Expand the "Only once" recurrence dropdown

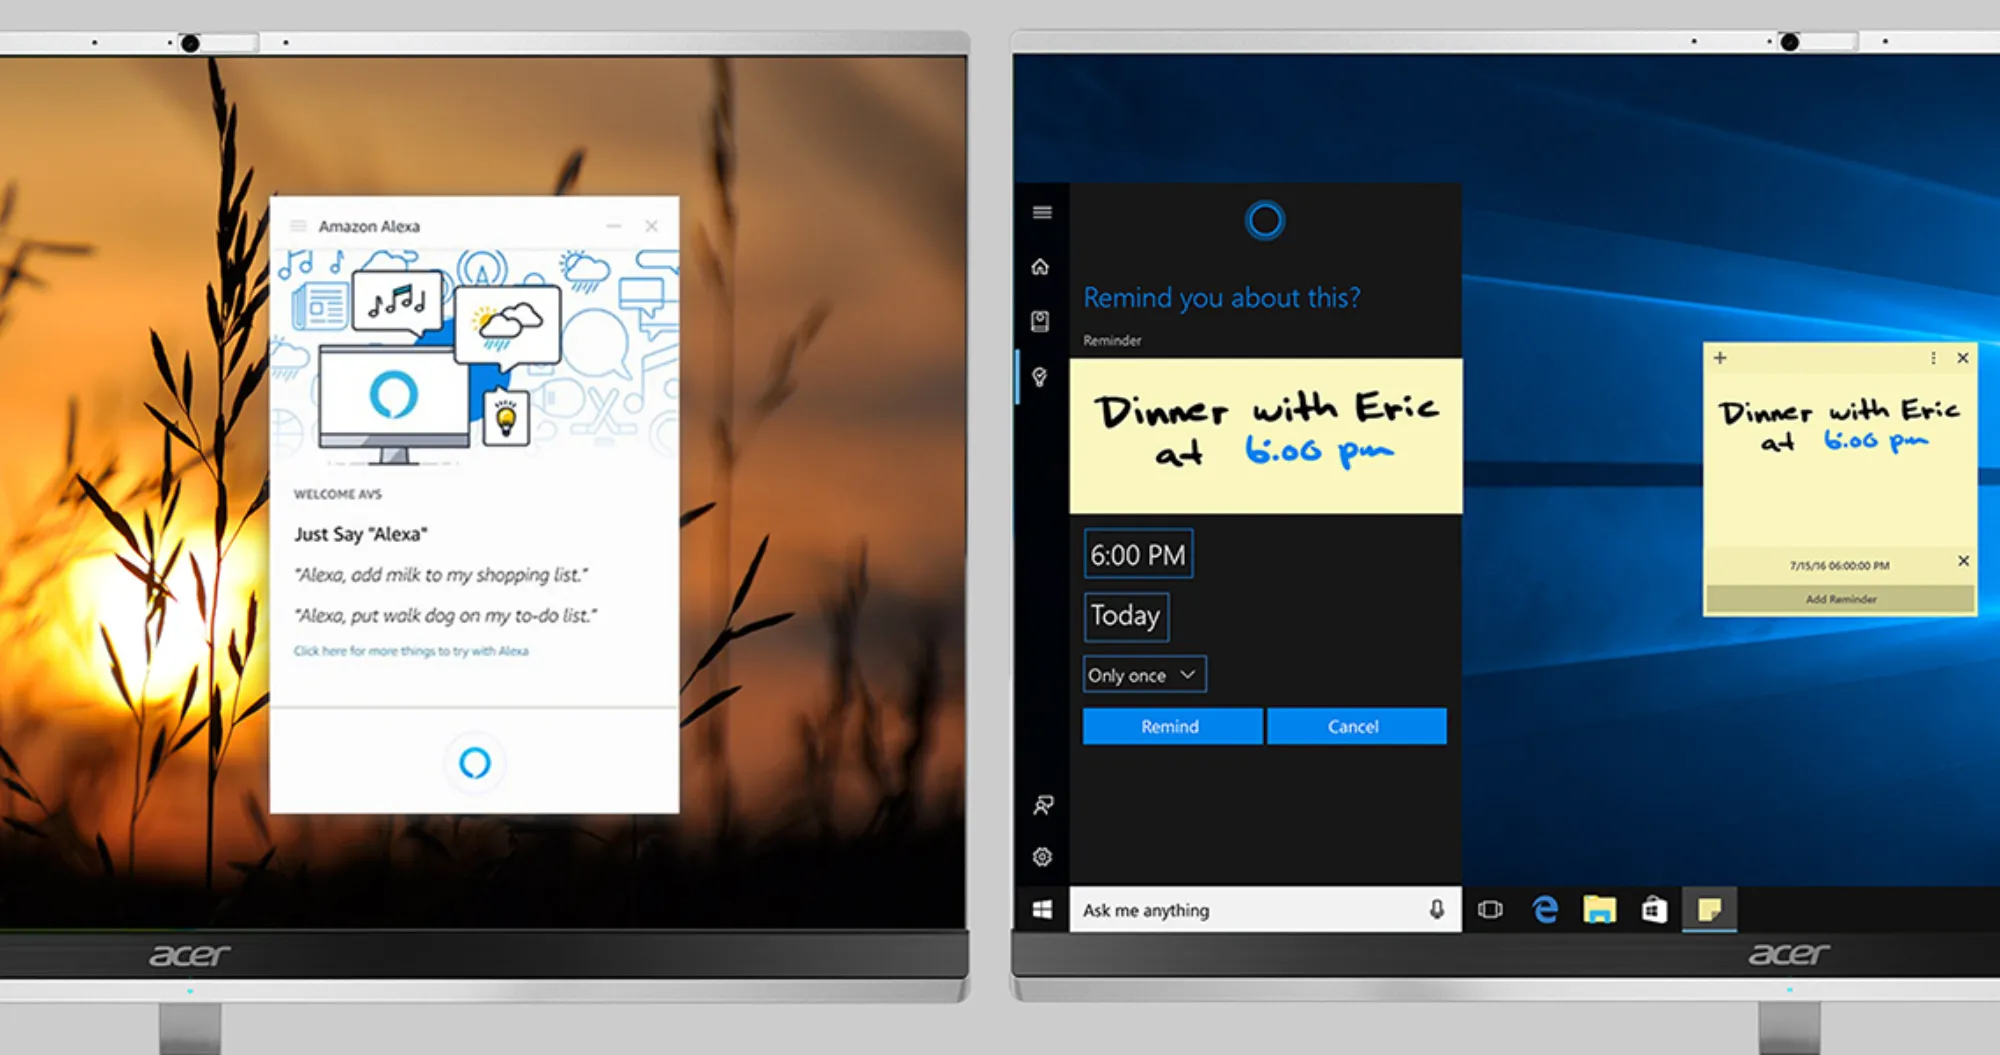1144,675
